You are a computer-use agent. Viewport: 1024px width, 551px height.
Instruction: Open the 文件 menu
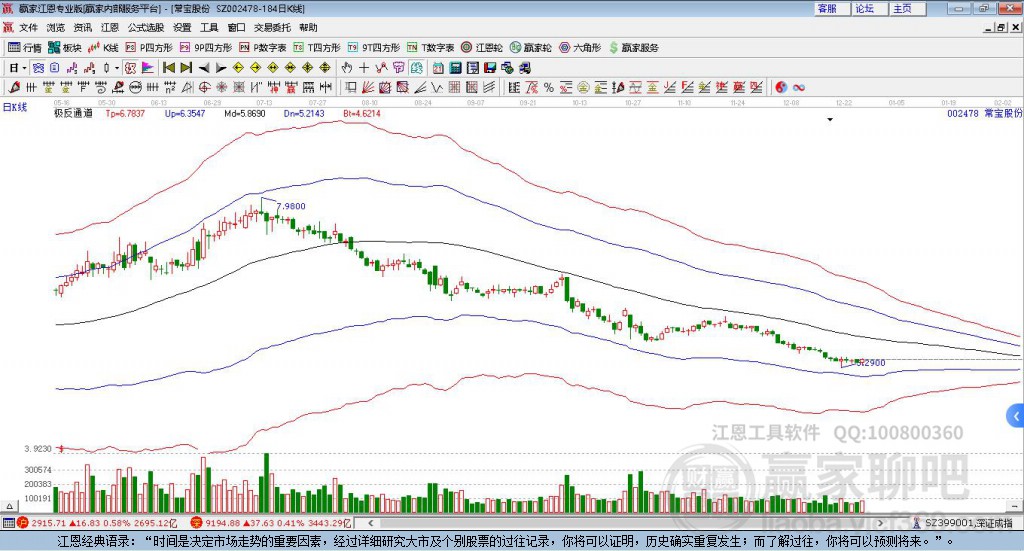click(x=29, y=27)
